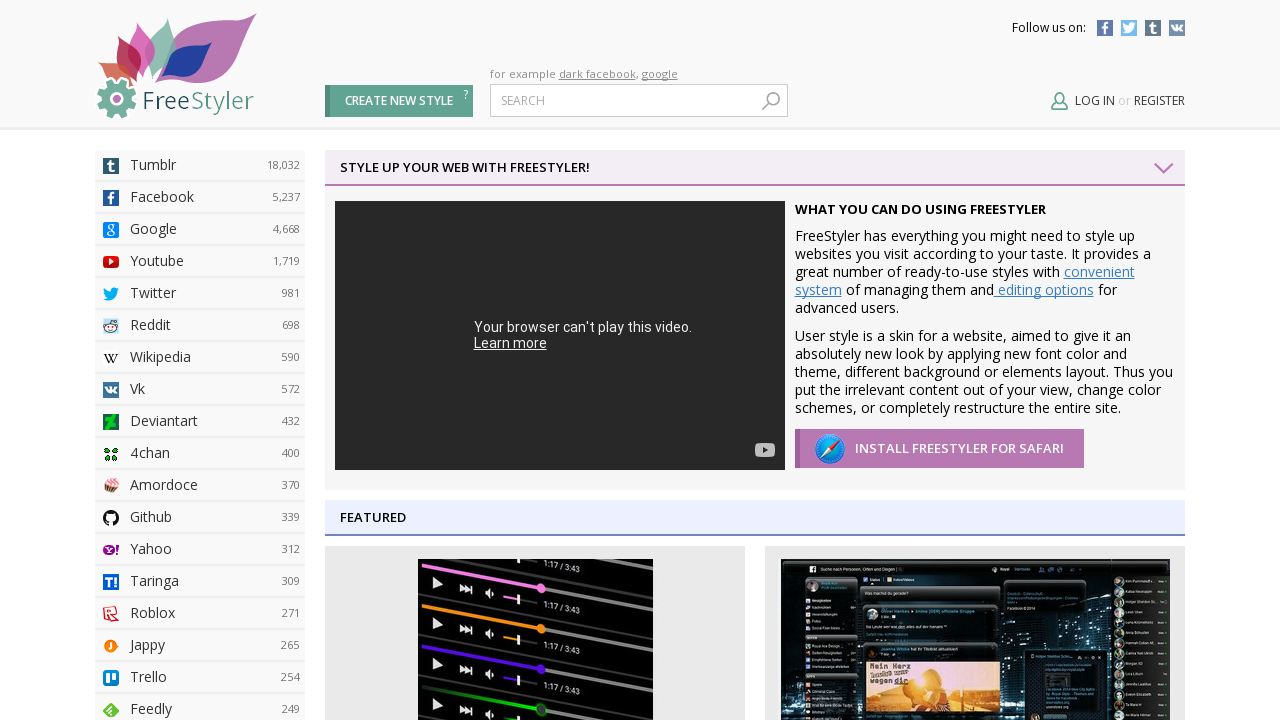1280x720 pixels.
Task: Click the Jappy icon in sidebar
Action: (x=111, y=646)
